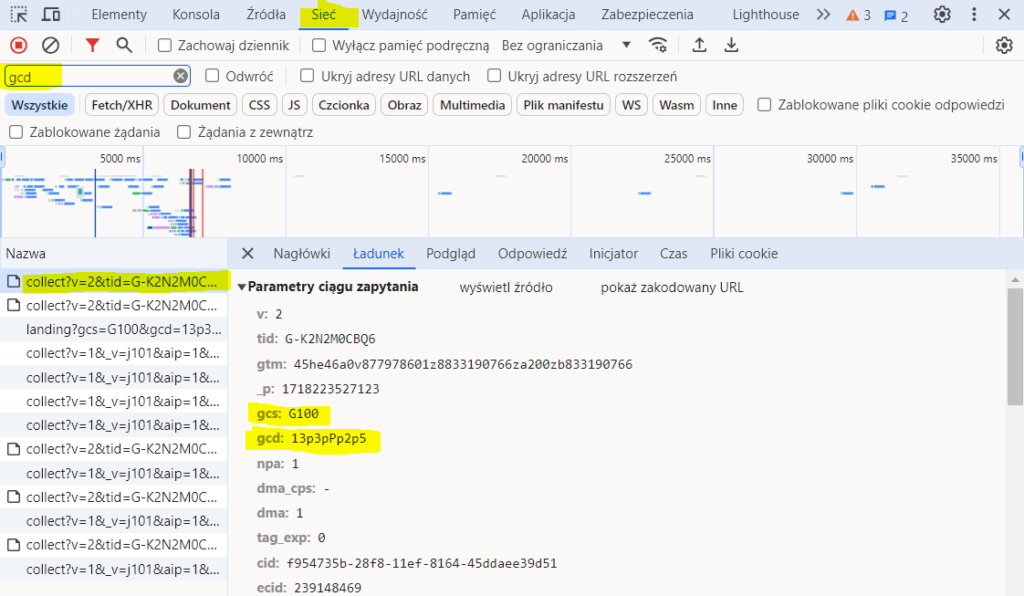Open Czas request tab
Viewport: 1024px width, 596px height.
pyautogui.click(x=673, y=253)
